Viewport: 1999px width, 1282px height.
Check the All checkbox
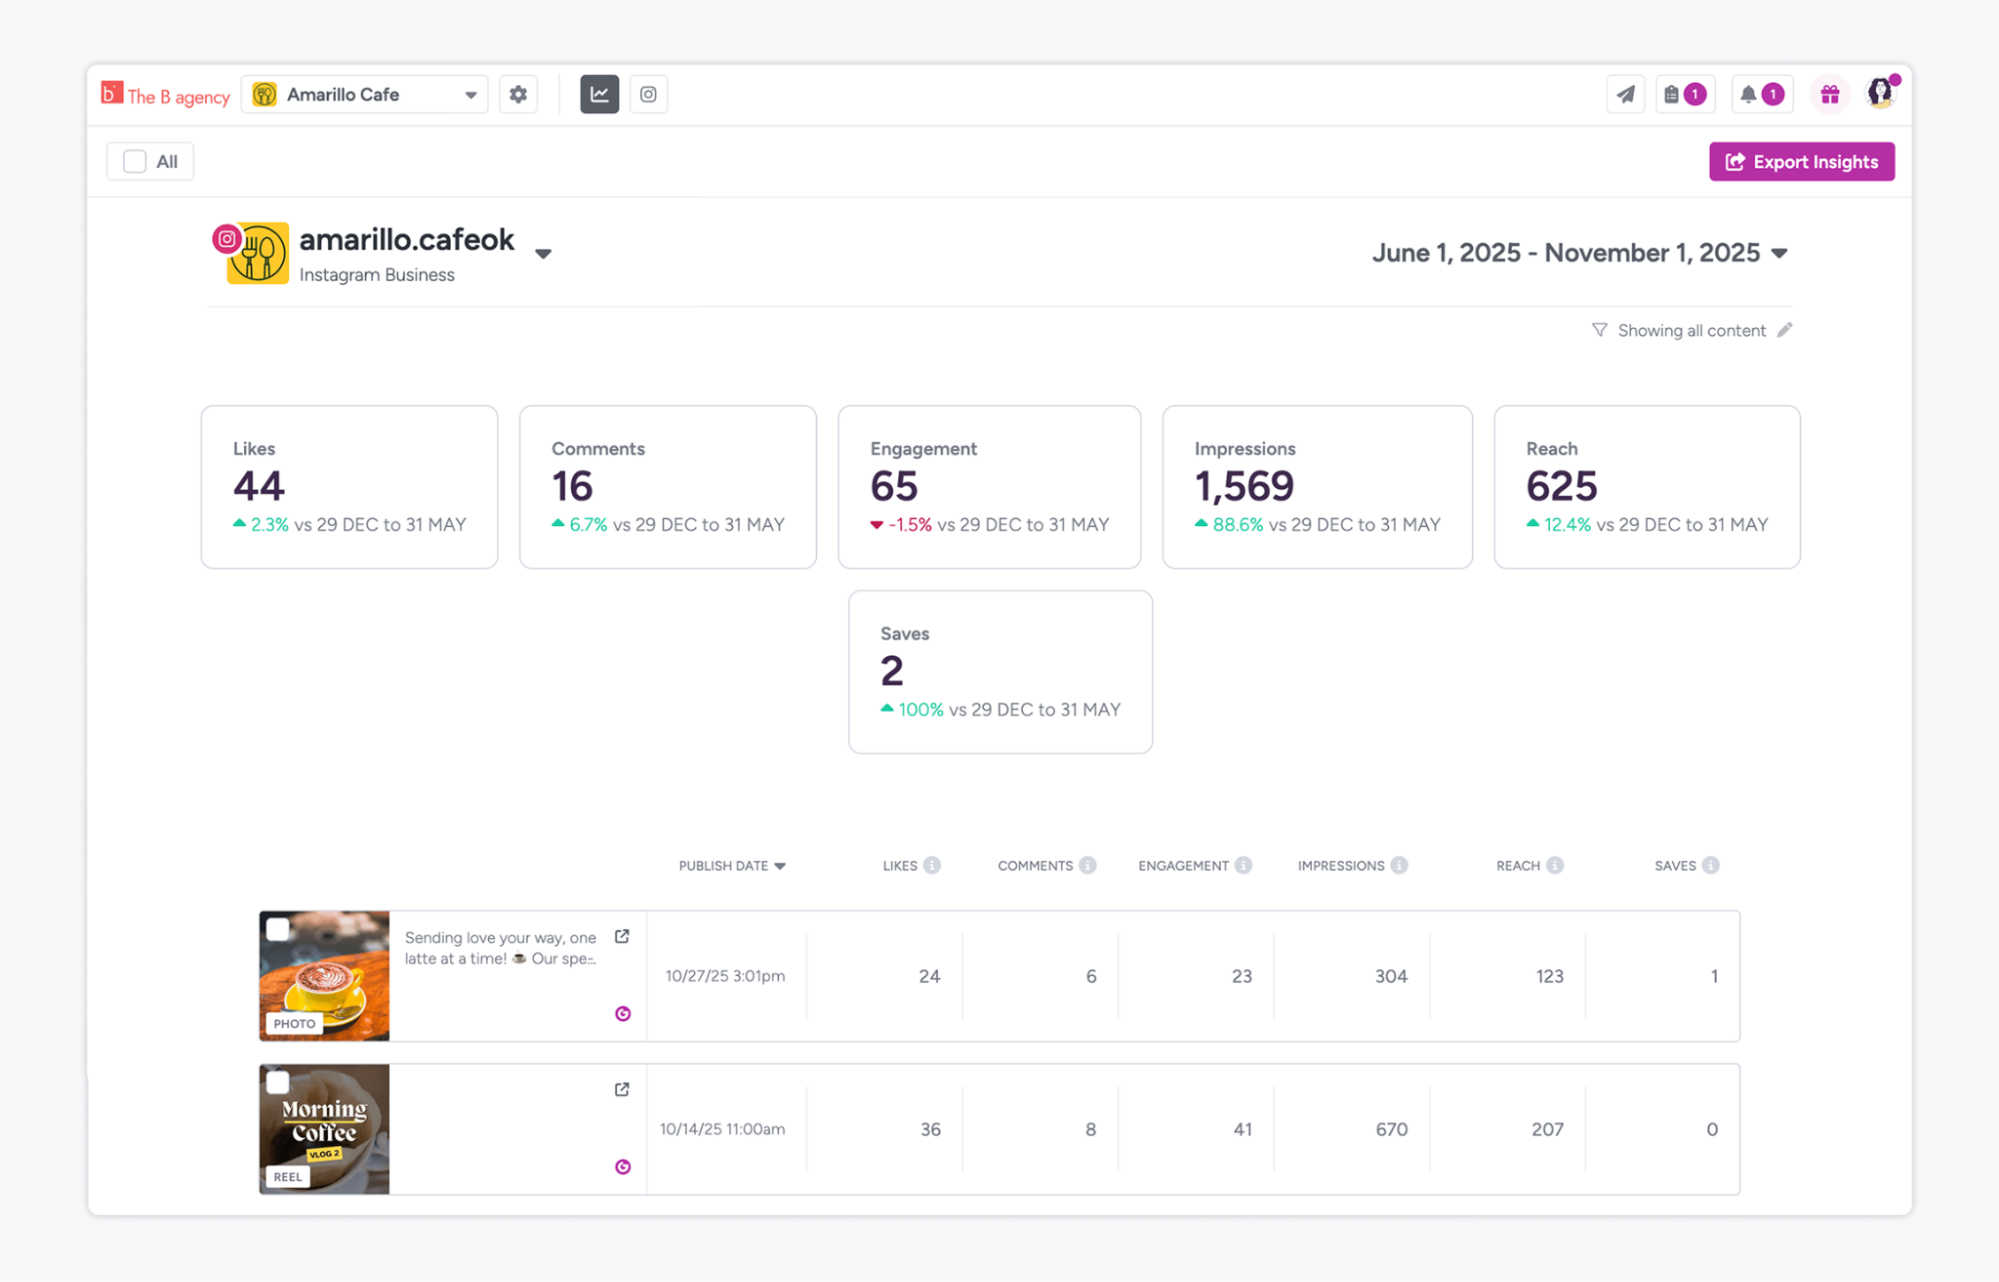[x=135, y=161]
